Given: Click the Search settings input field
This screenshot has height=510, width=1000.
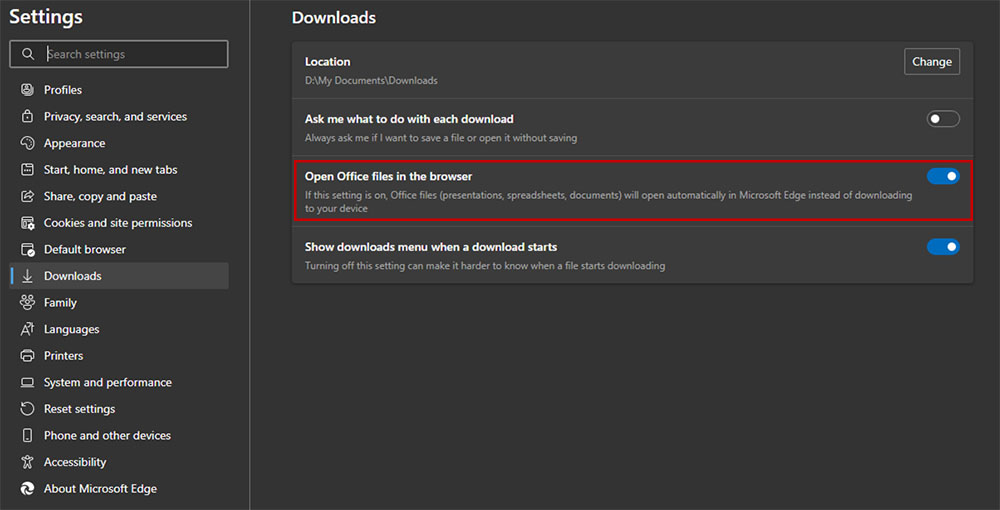Looking at the screenshot, I should tap(130, 54).
